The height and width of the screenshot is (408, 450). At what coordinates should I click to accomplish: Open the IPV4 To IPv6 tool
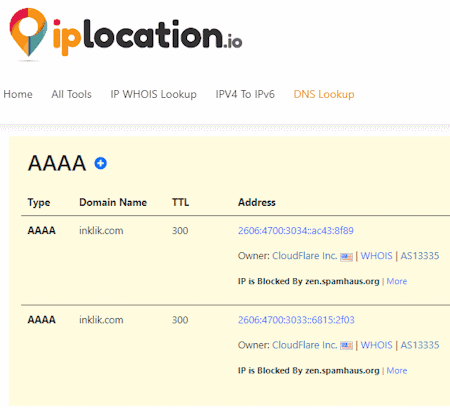coord(245,94)
